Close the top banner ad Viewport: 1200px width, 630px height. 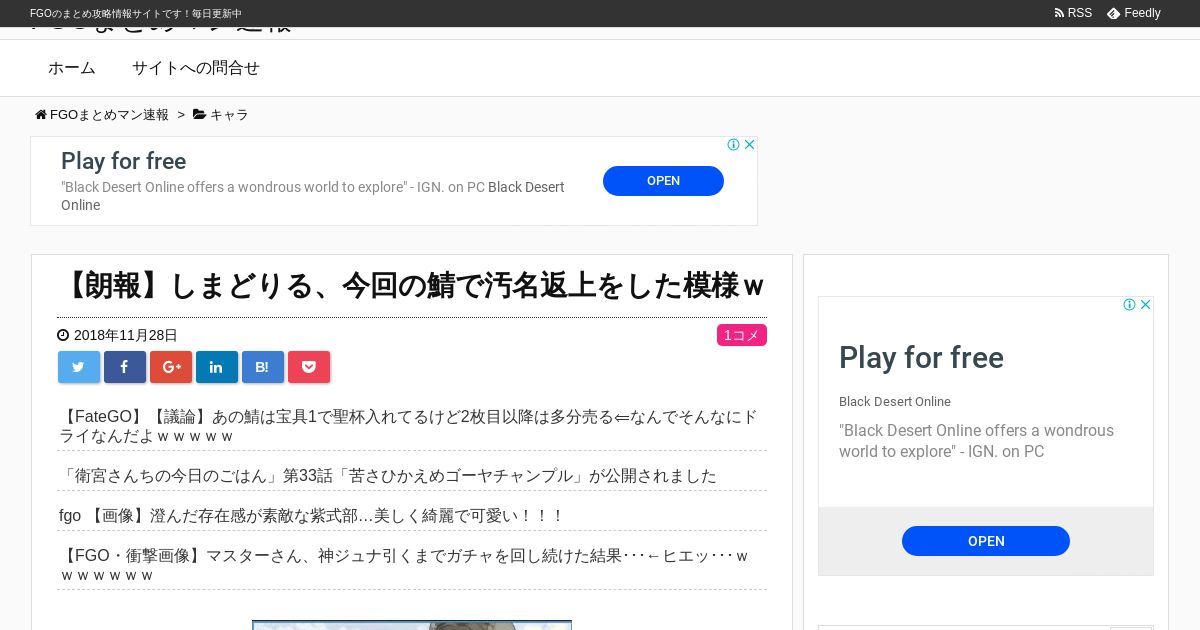pos(749,145)
